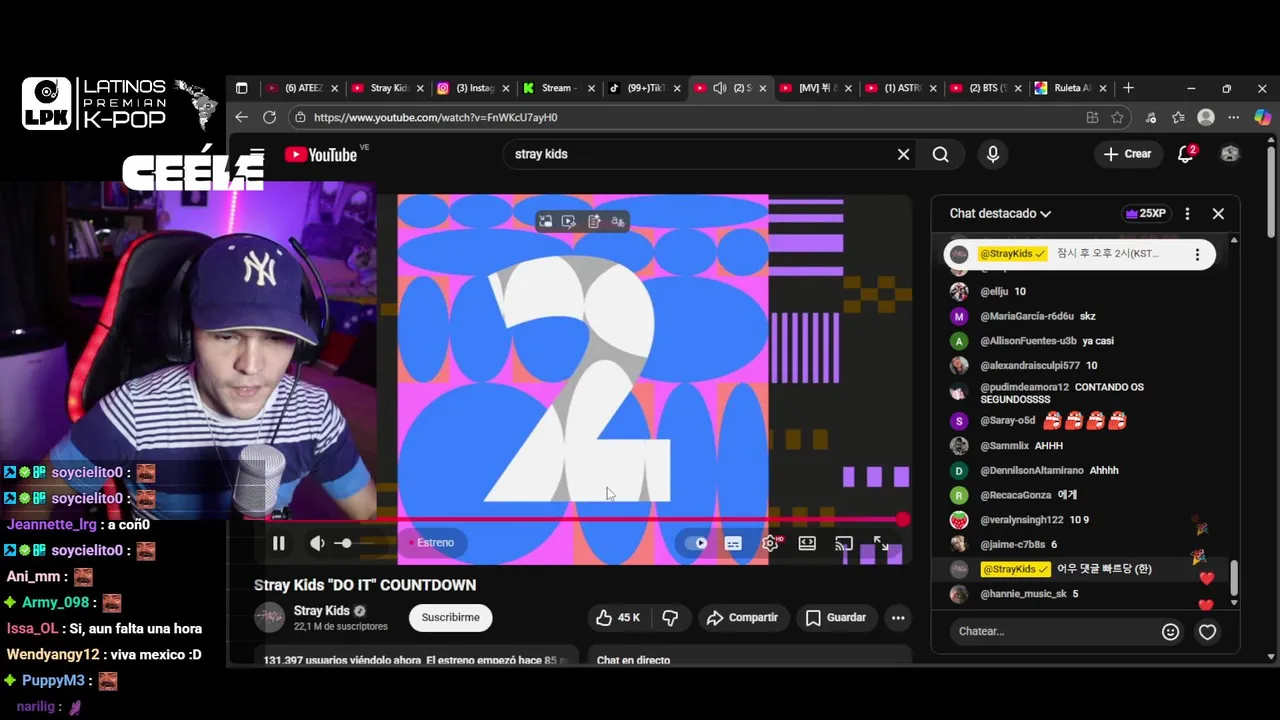The width and height of the screenshot is (1280, 720).
Task: Click the cast to TV icon
Action: [844, 543]
